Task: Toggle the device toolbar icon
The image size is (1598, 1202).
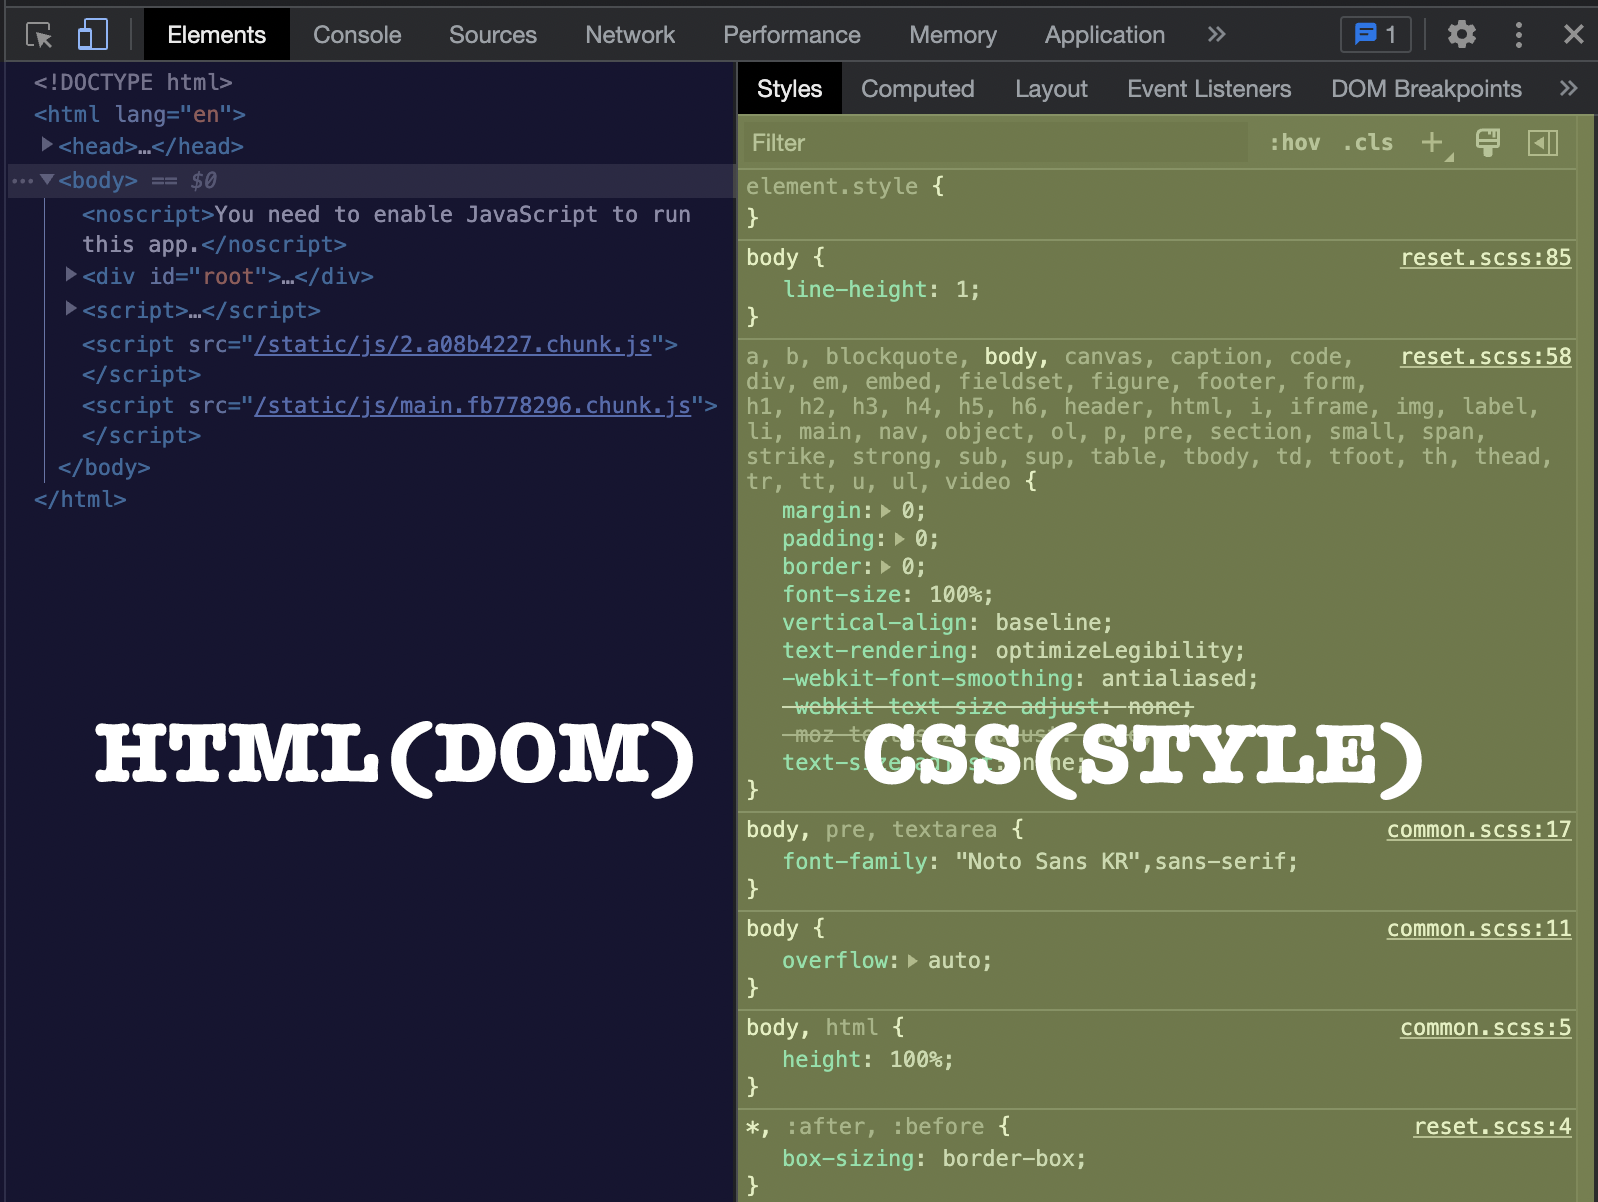Action: pos(92,35)
